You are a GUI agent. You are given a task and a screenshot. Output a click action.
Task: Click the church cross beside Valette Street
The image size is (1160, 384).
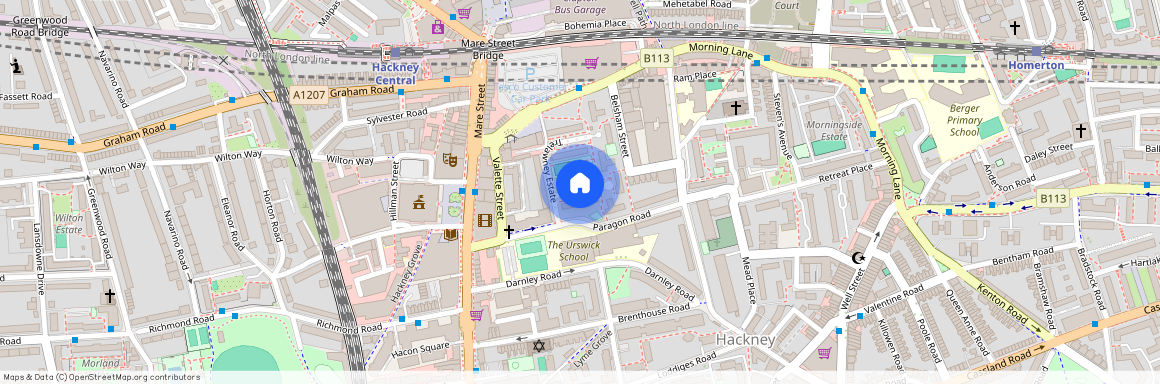[x=509, y=232]
